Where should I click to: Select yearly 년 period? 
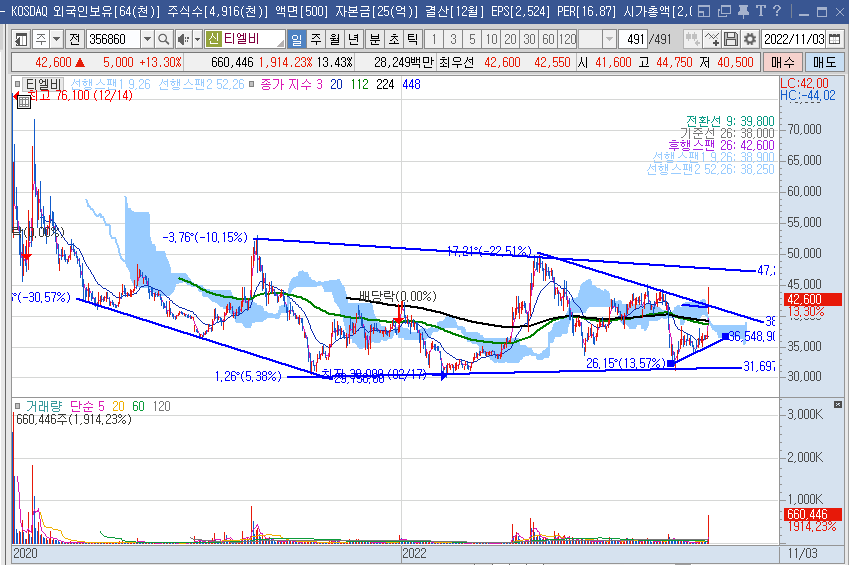[x=354, y=39]
